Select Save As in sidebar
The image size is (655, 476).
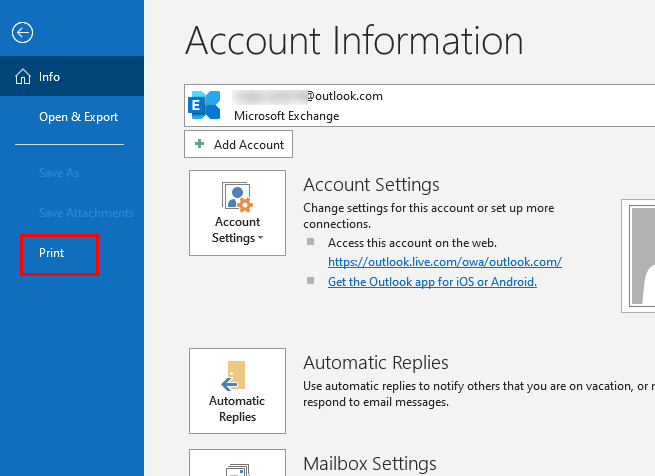pyautogui.click(x=59, y=173)
